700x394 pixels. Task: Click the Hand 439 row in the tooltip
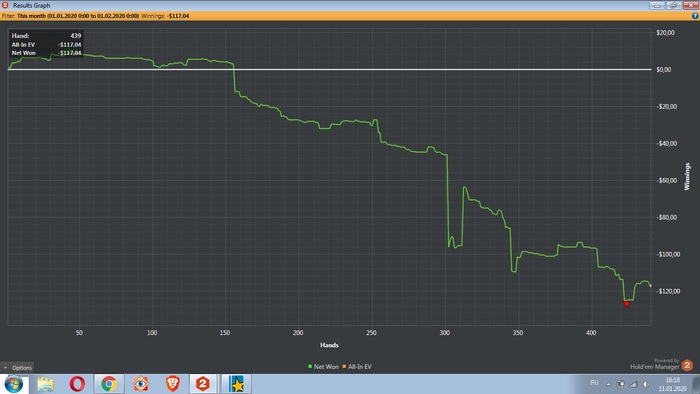(x=46, y=36)
